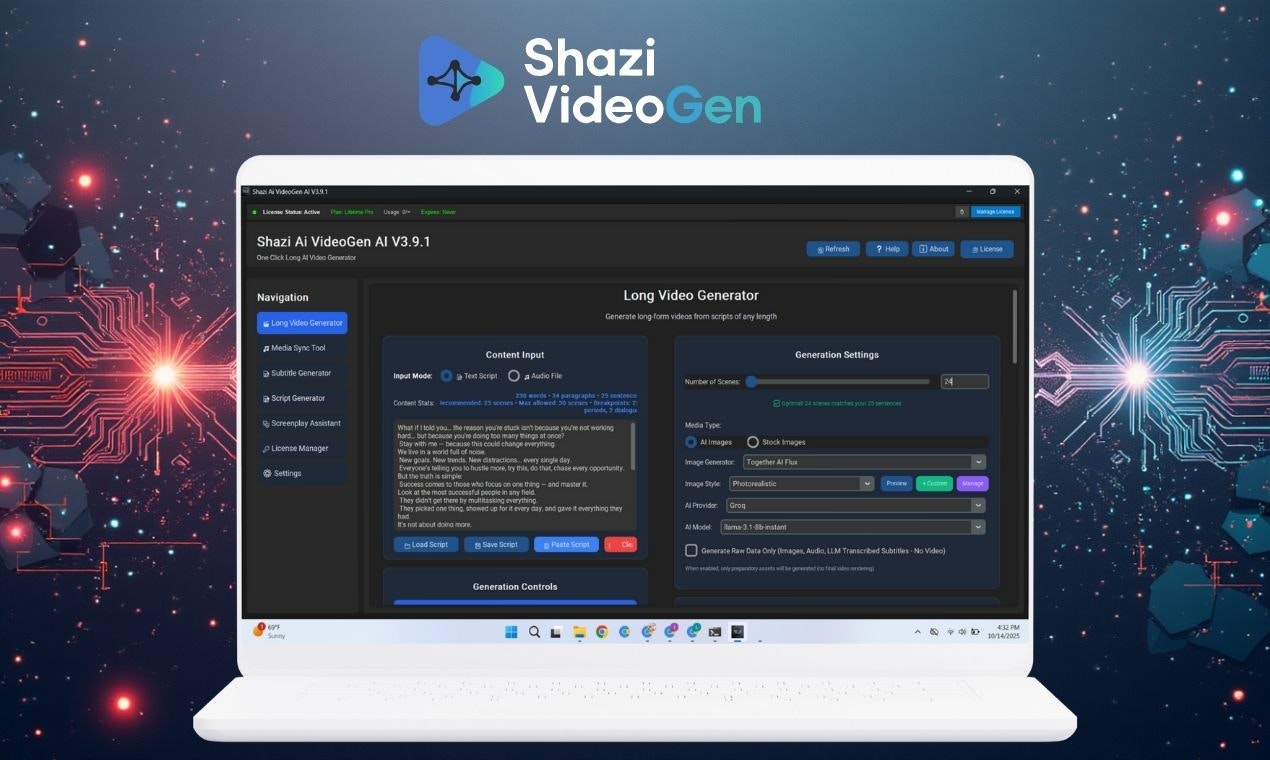Open the About dialog

(933, 248)
